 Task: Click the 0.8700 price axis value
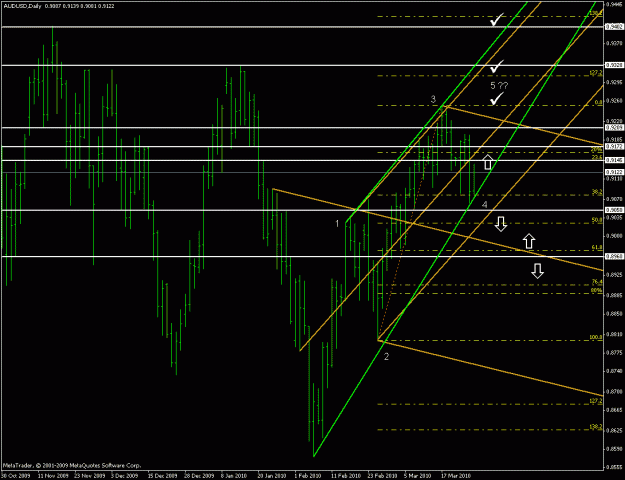613,391
